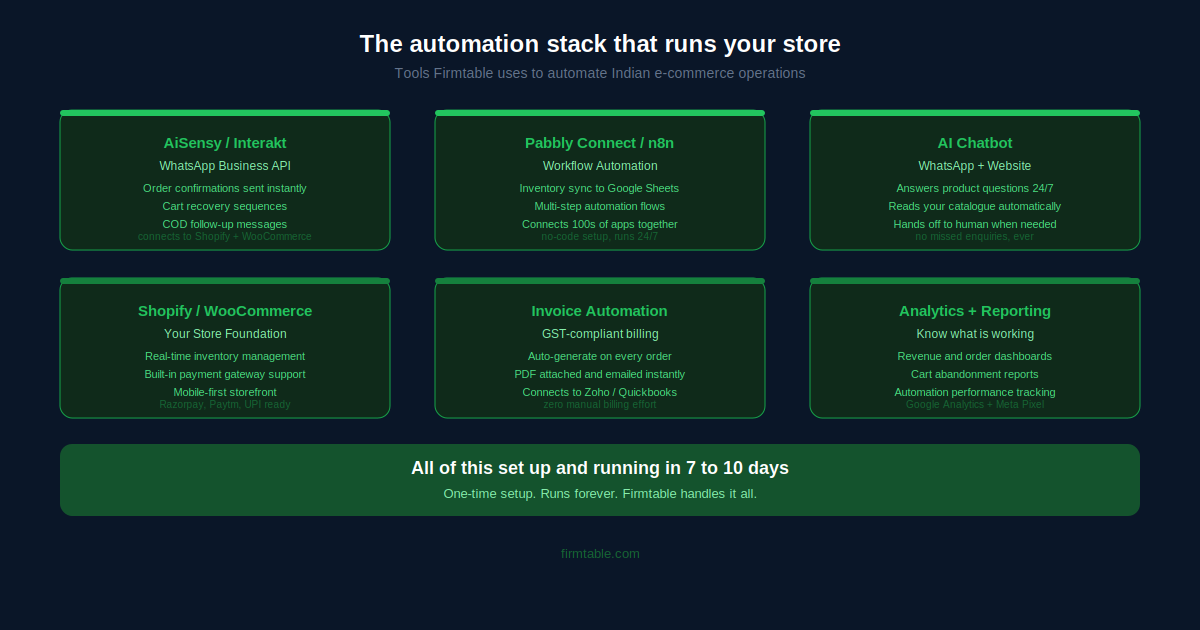
Task: Click the Invoice Automation card title
Action: point(600,311)
